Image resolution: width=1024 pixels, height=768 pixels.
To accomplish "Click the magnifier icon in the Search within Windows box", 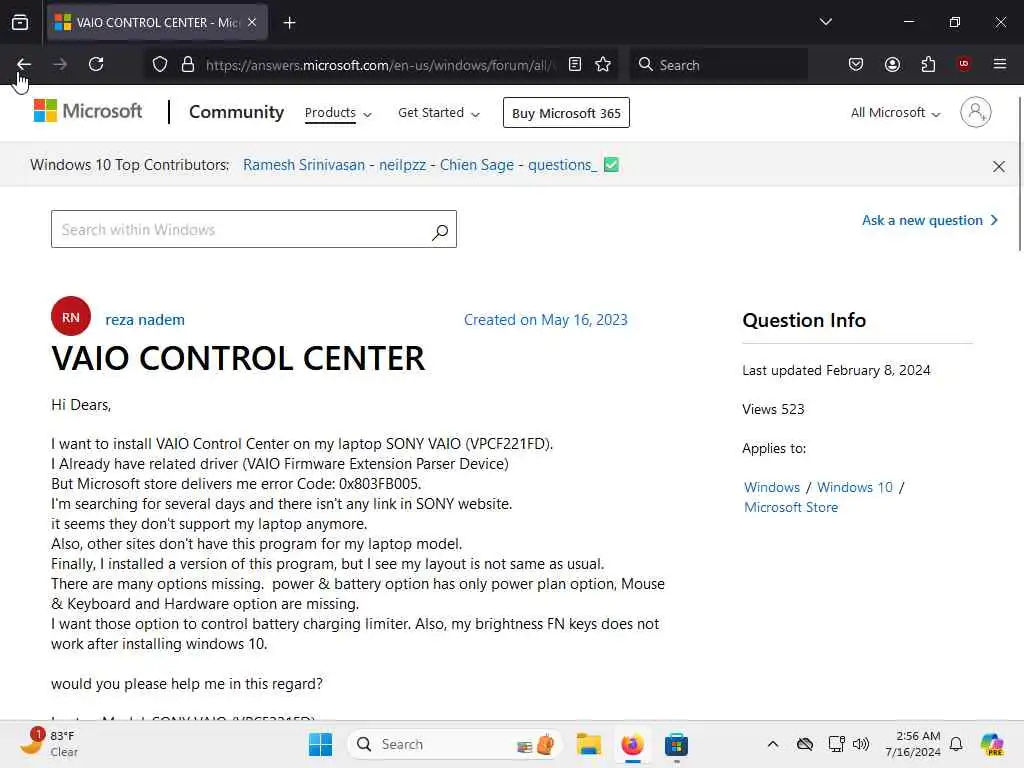I will pyautogui.click(x=440, y=231).
